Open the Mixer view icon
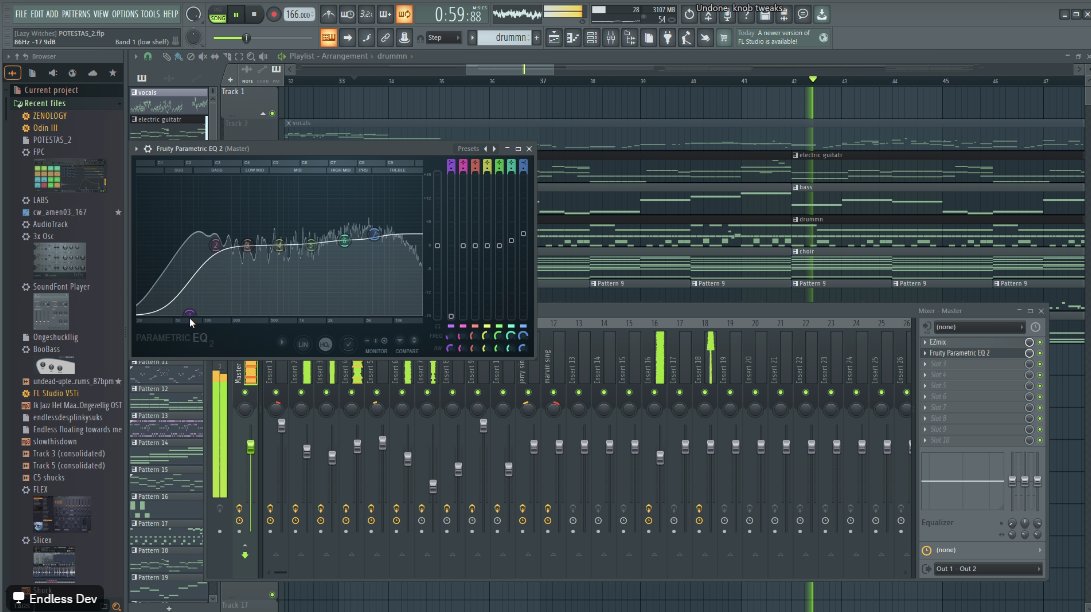This screenshot has height=612, width=1091. click(x=610, y=38)
